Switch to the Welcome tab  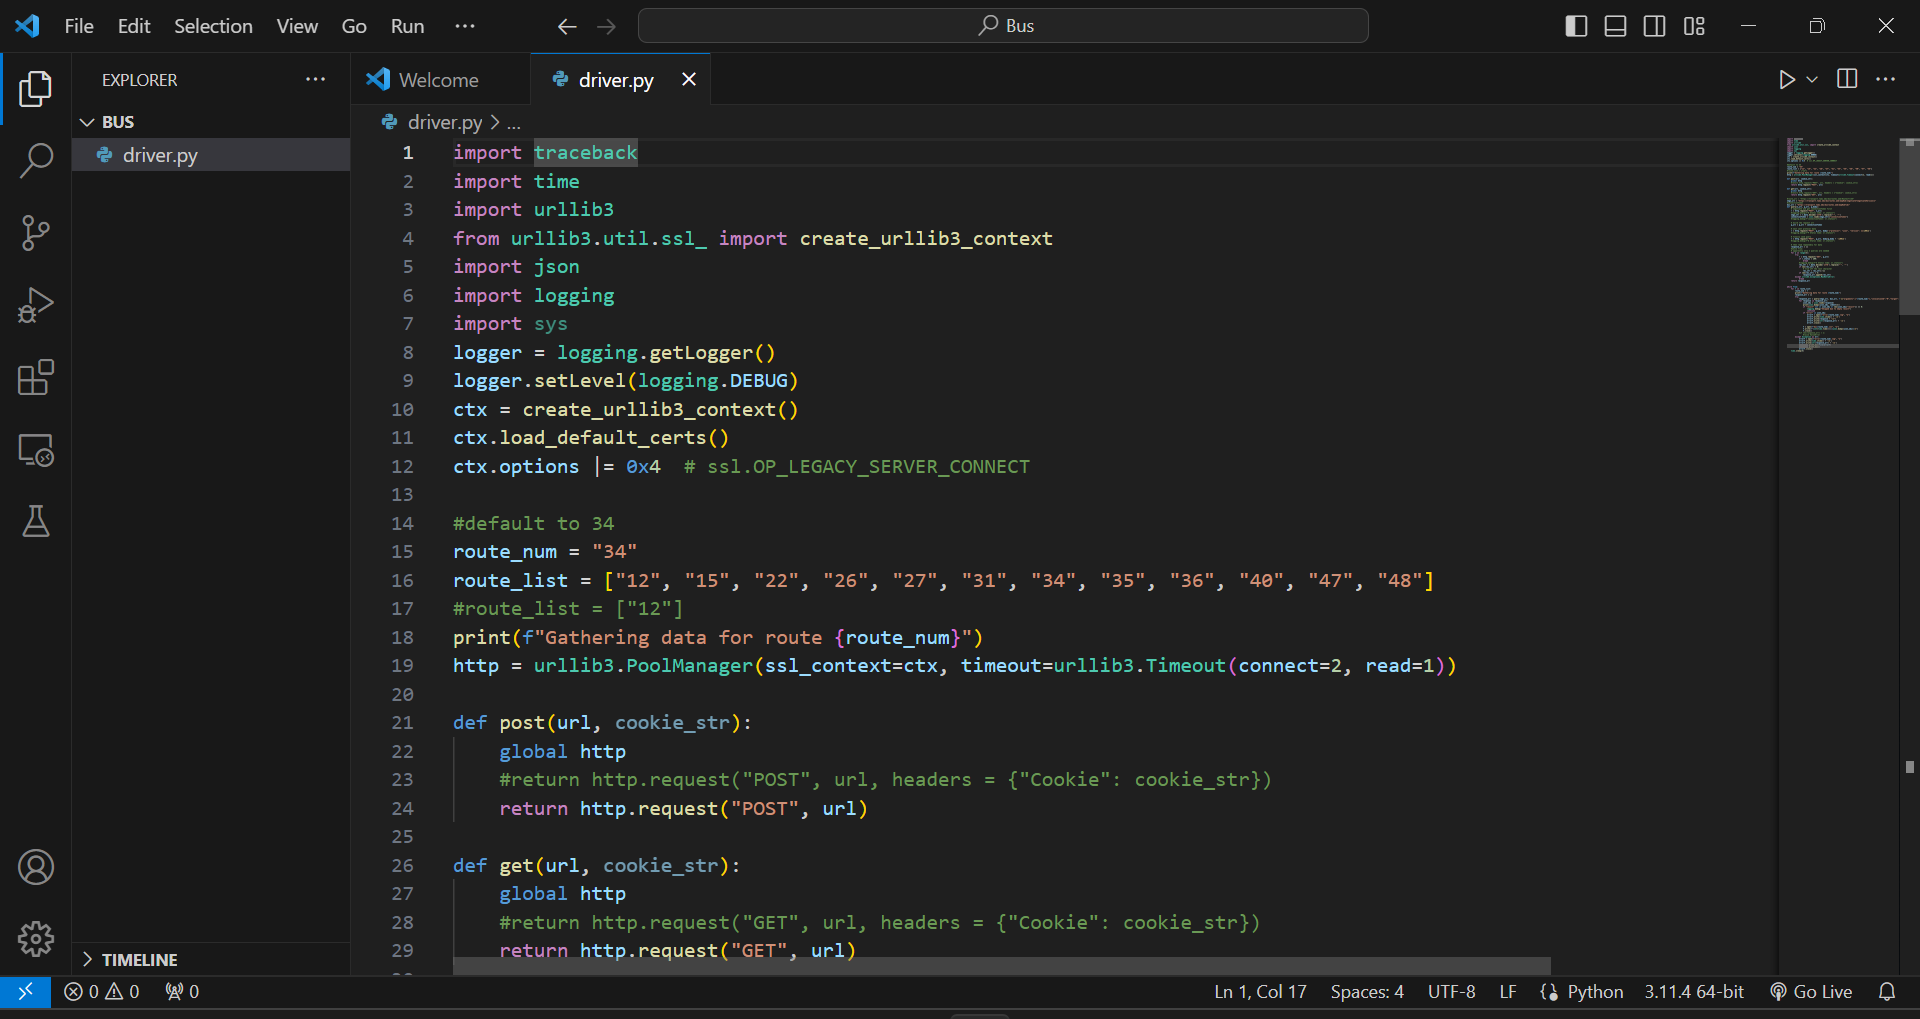pyautogui.click(x=437, y=80)
